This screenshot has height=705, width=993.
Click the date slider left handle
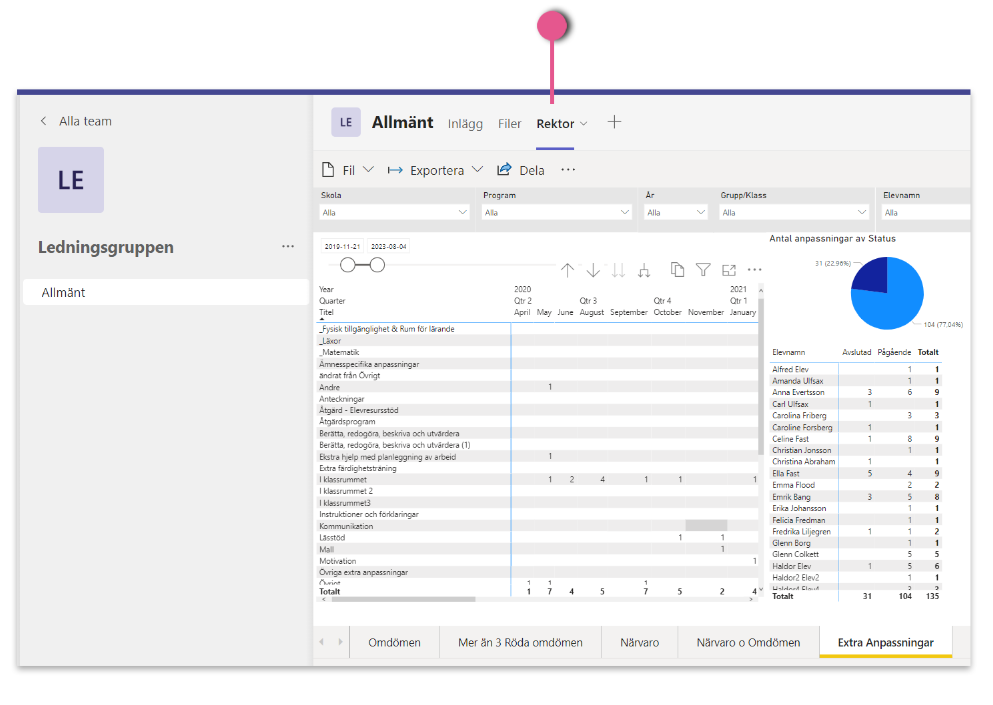tap(348, 265)
